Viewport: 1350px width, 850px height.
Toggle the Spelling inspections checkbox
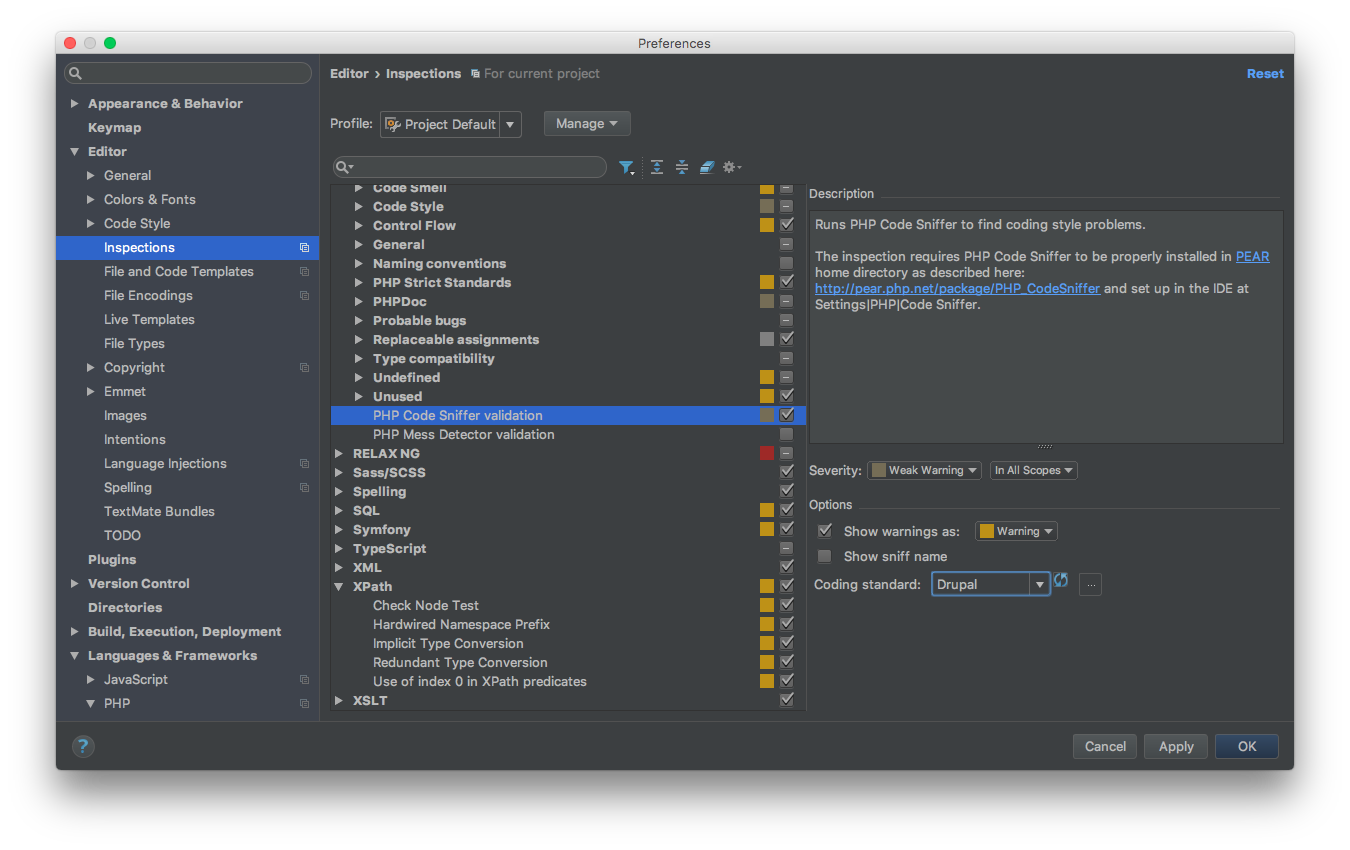tap(787, 491)
